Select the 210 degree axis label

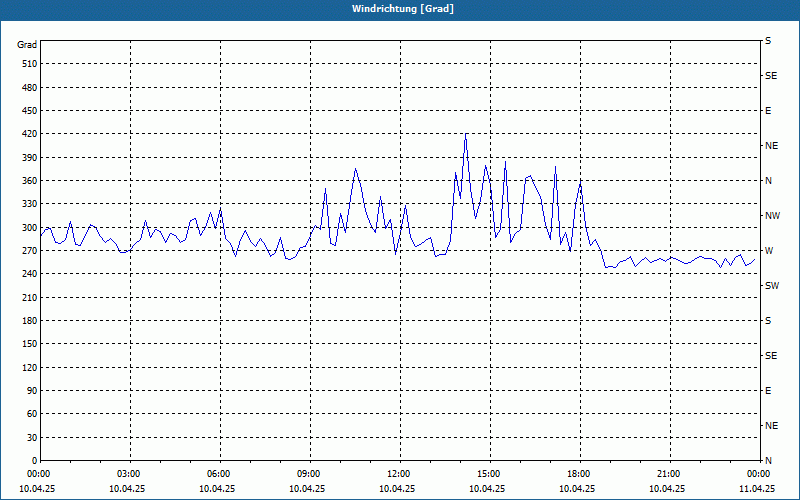[x=30, y=297]
